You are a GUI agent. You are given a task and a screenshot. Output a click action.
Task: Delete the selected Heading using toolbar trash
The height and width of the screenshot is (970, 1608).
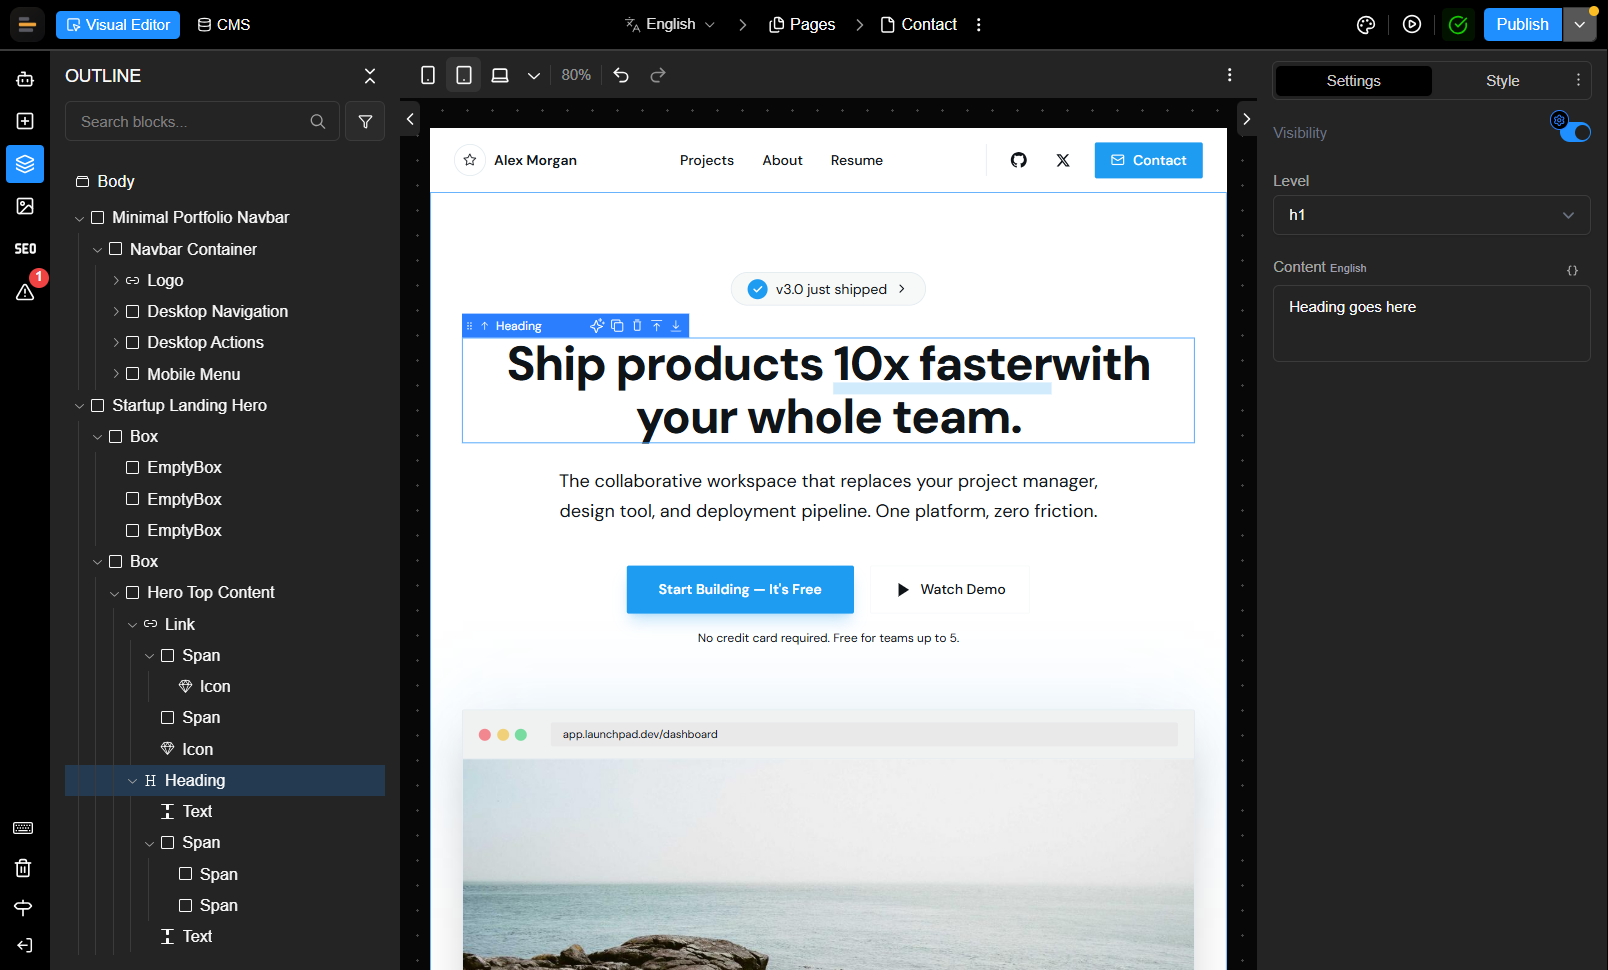(x=637, y=326)
